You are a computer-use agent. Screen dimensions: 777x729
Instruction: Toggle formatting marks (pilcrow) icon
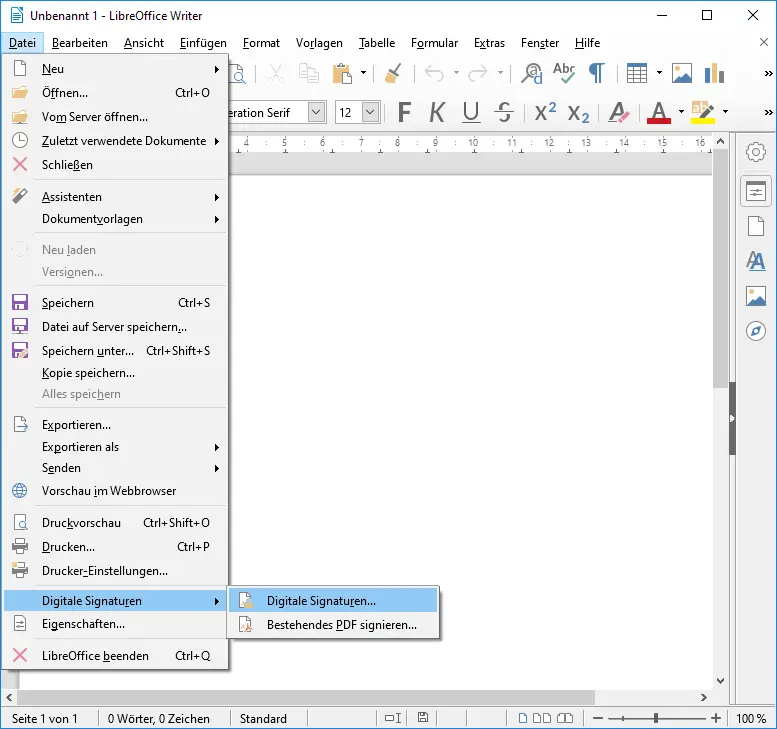coord(597,73)
